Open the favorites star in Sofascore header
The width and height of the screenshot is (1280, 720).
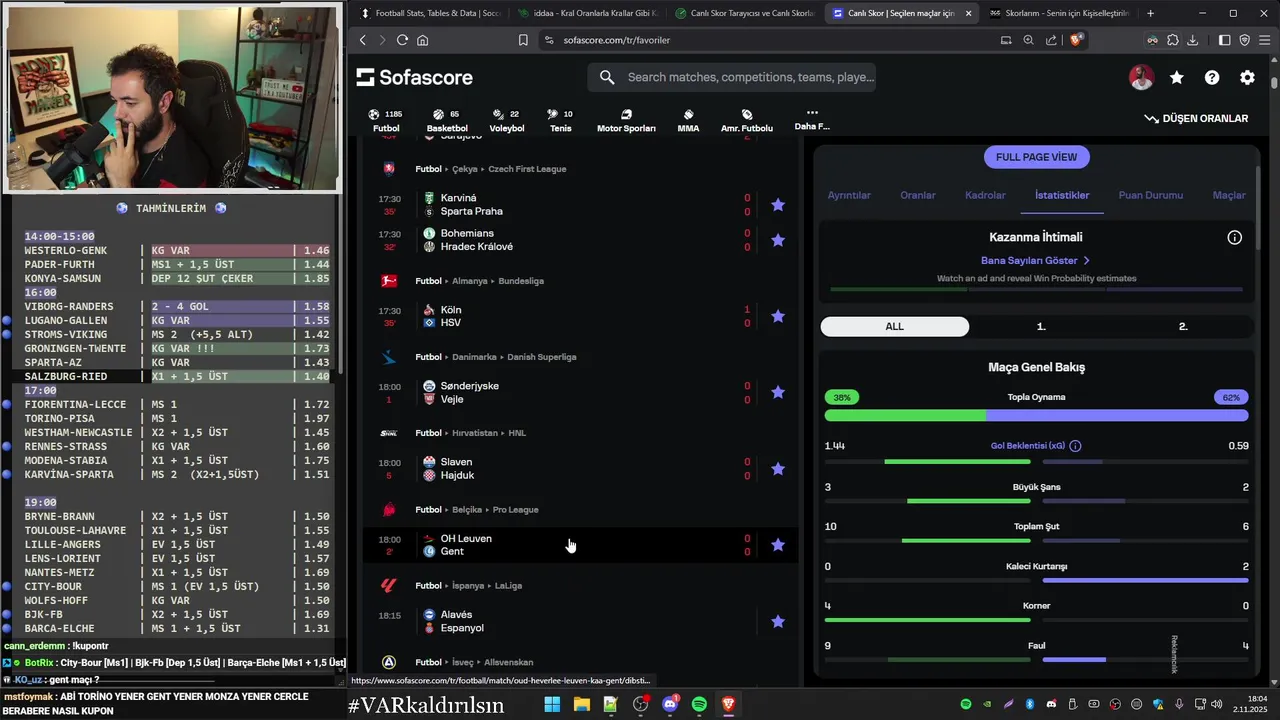tap(1177, 78)
